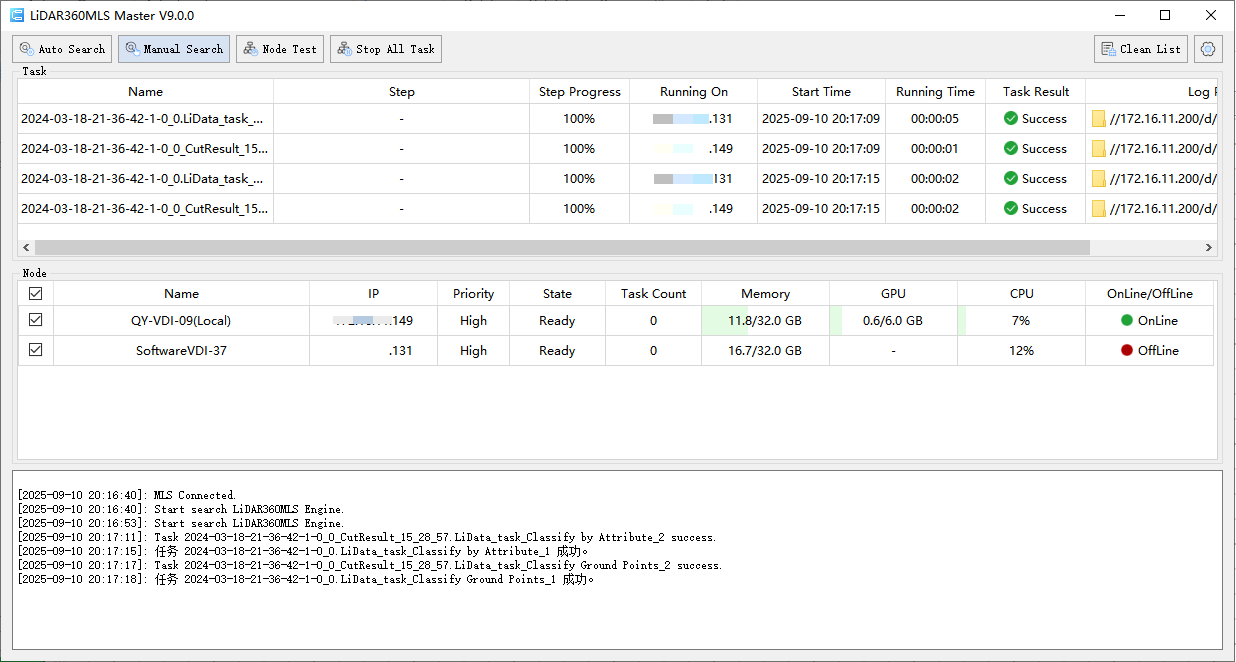Image resolution: width=1236 pixels, height=662 pixels.
Task: Click the task list scrollbar right arrow
Action: pyautogui.click(x=1209, y=247)
